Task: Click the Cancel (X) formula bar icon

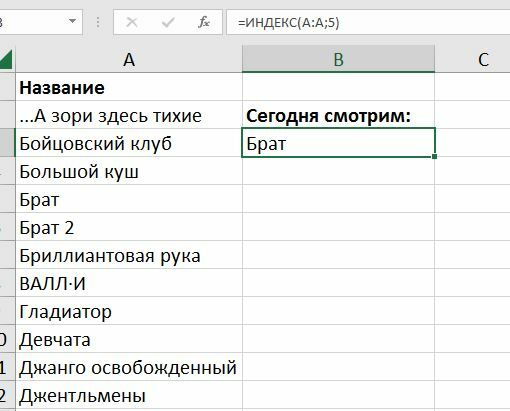Action: pyautogui.click(x=132, y=22)
